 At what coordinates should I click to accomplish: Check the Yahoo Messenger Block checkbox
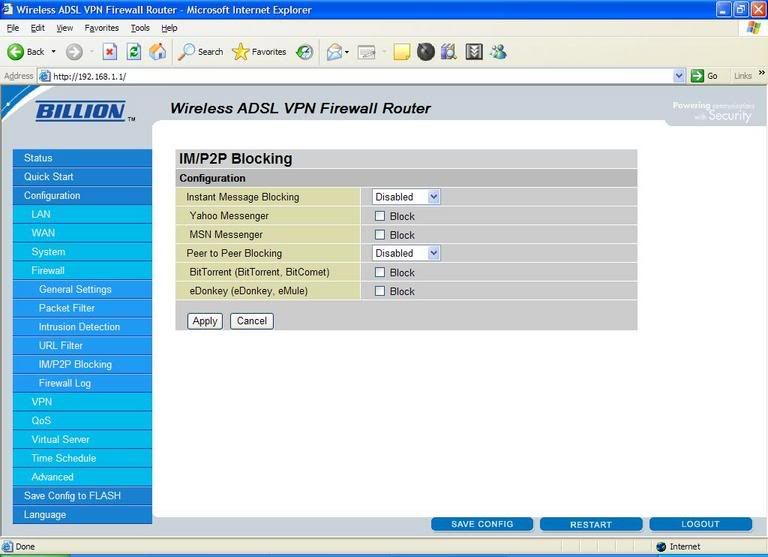[x=380, y=216]
